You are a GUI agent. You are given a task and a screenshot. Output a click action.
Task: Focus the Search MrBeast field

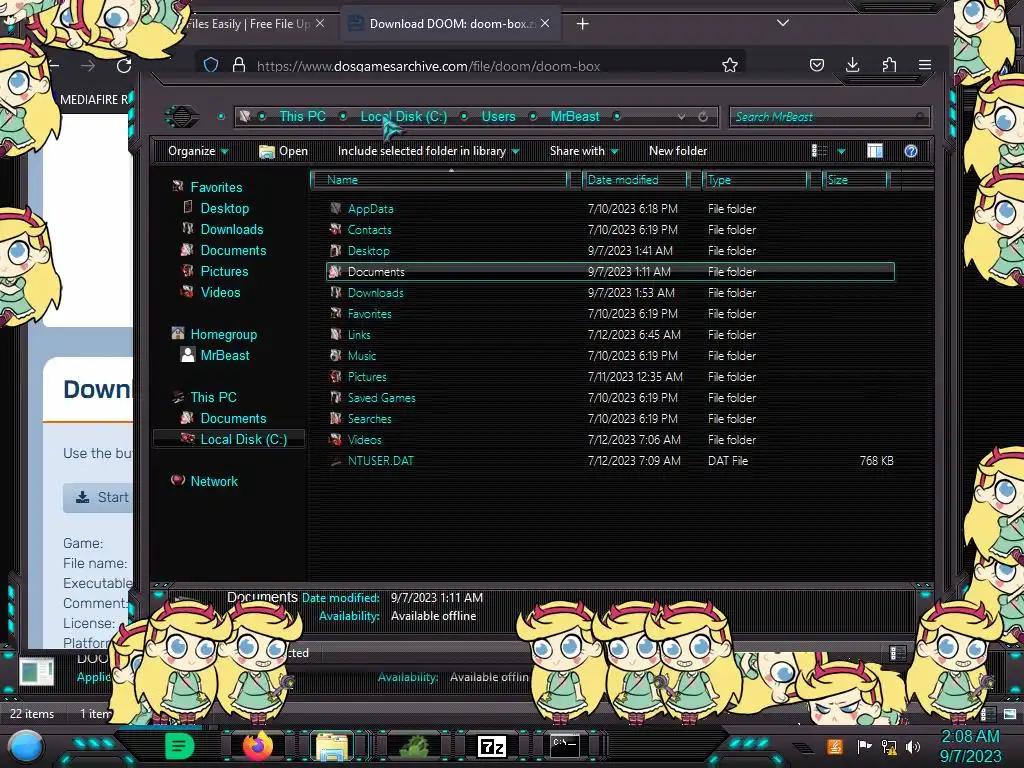coord(829,117)
